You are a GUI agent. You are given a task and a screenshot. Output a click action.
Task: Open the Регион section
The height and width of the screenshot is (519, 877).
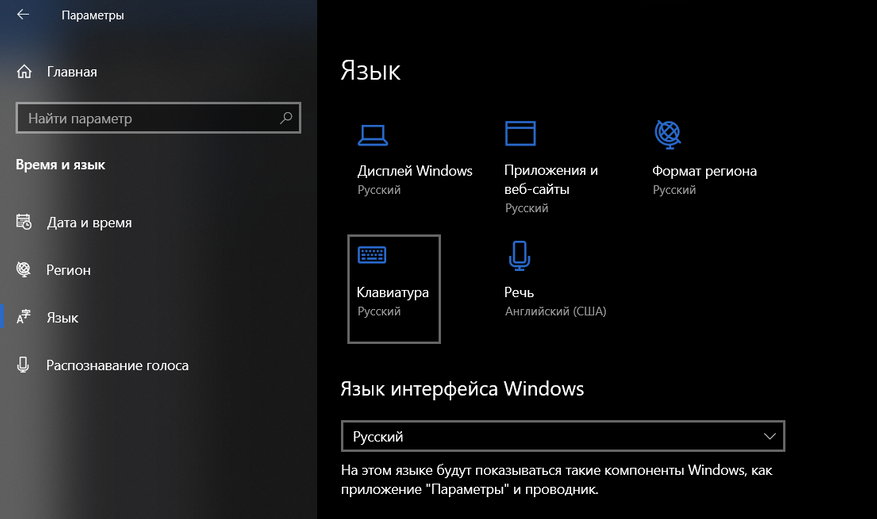point(68,270)
